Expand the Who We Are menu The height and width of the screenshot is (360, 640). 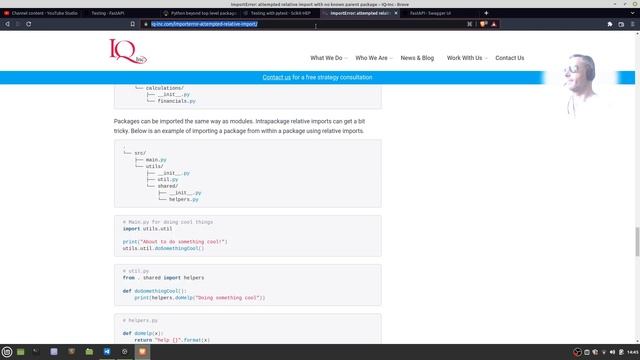[x=373, y=58]
